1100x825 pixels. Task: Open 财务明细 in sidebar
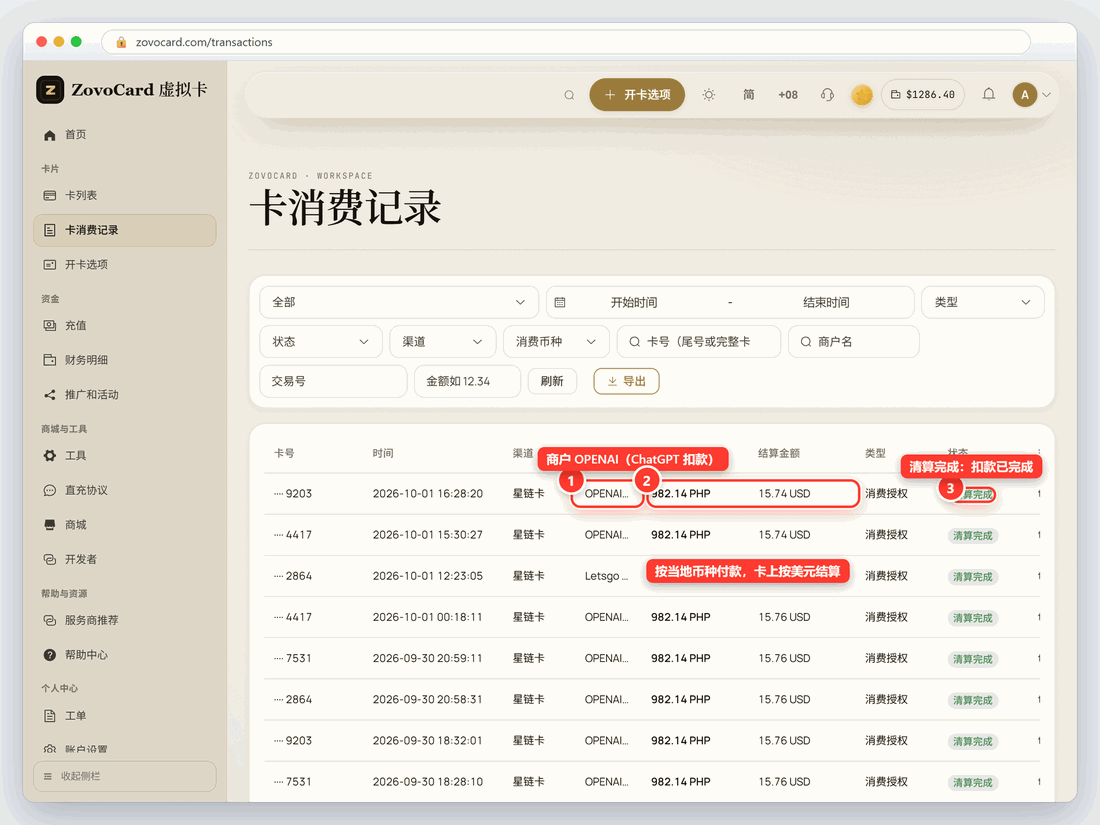(x=125, y=360)
